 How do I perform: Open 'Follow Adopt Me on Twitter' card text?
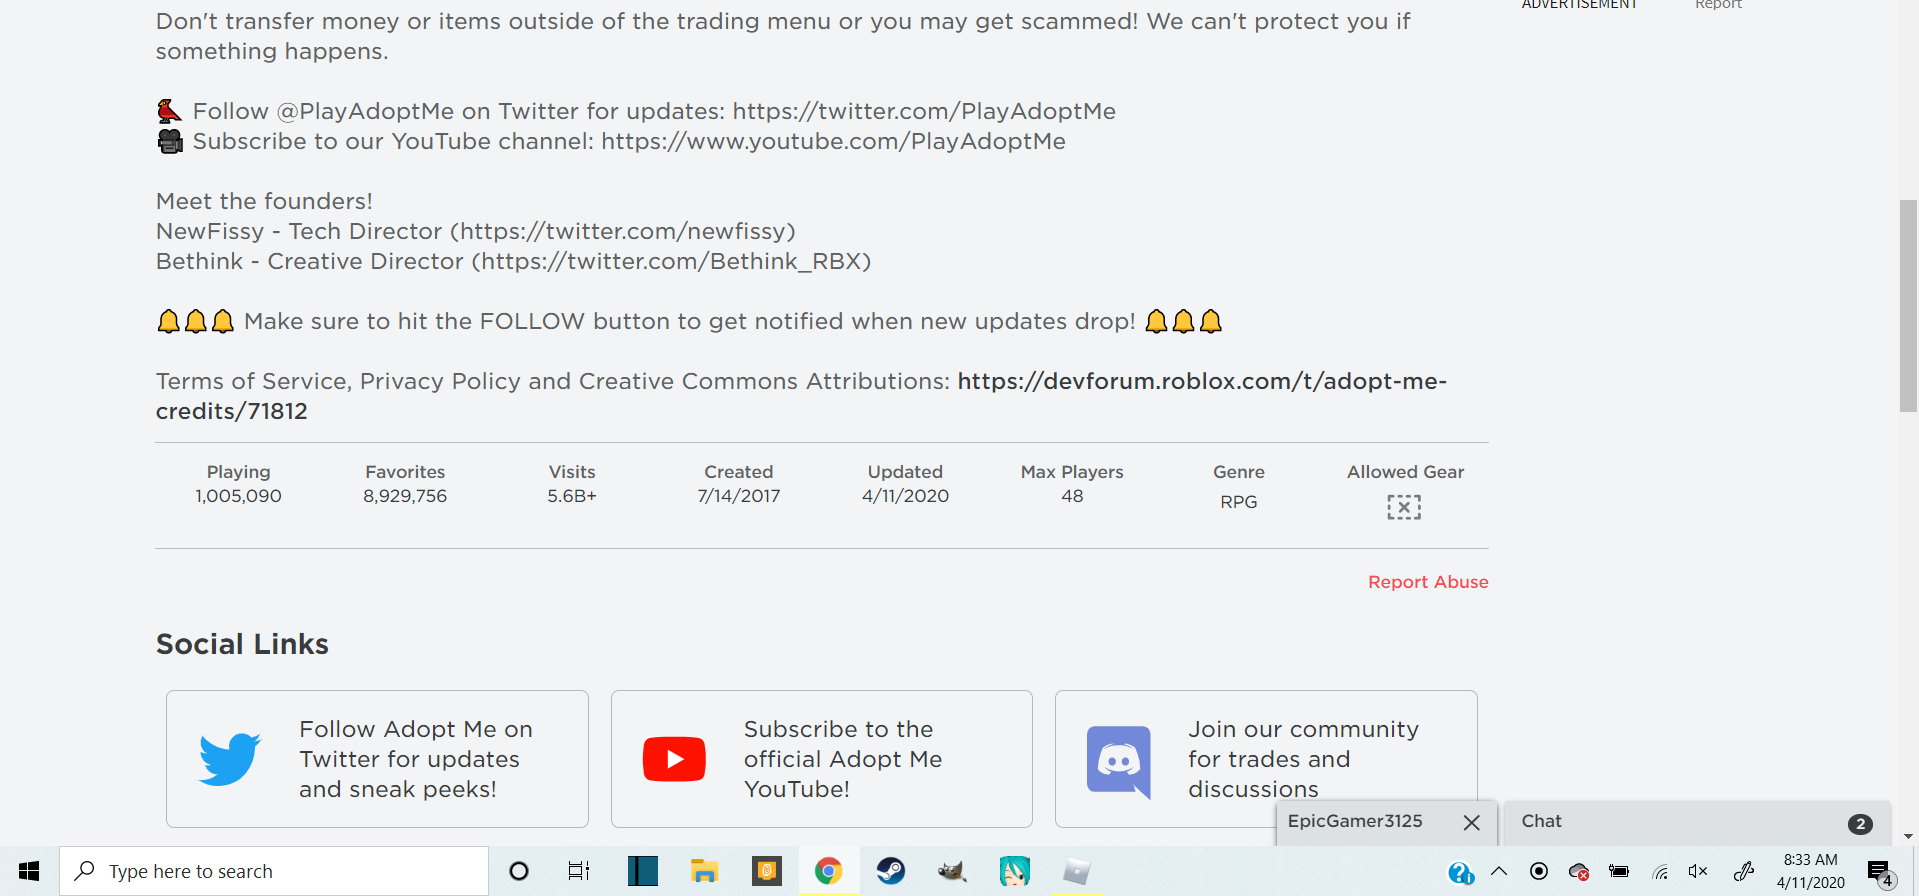click(416, 759)
